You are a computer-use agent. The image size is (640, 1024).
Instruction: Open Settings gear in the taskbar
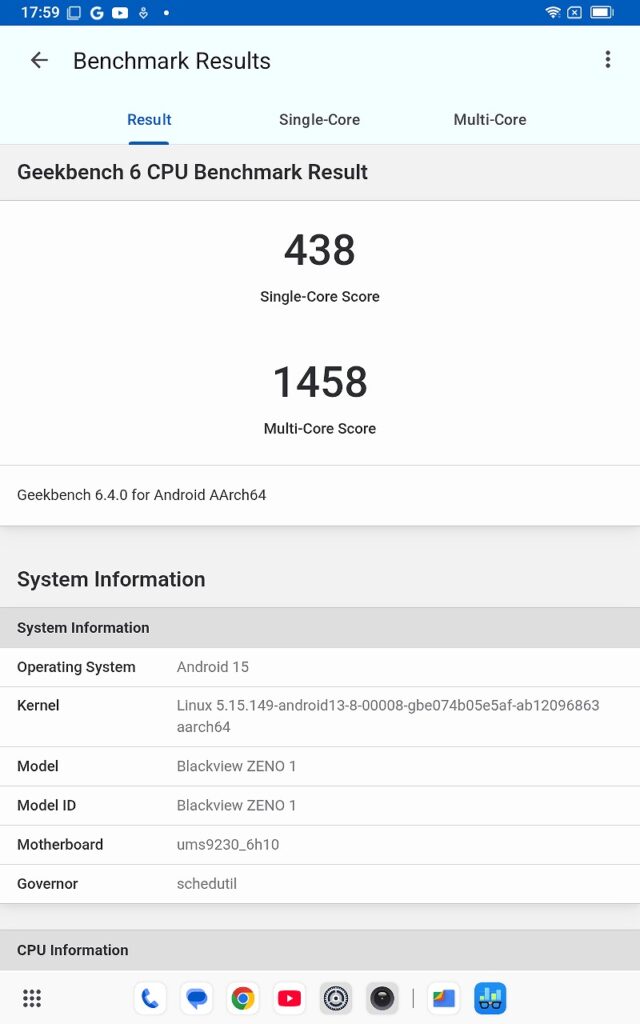coord(336,999)
